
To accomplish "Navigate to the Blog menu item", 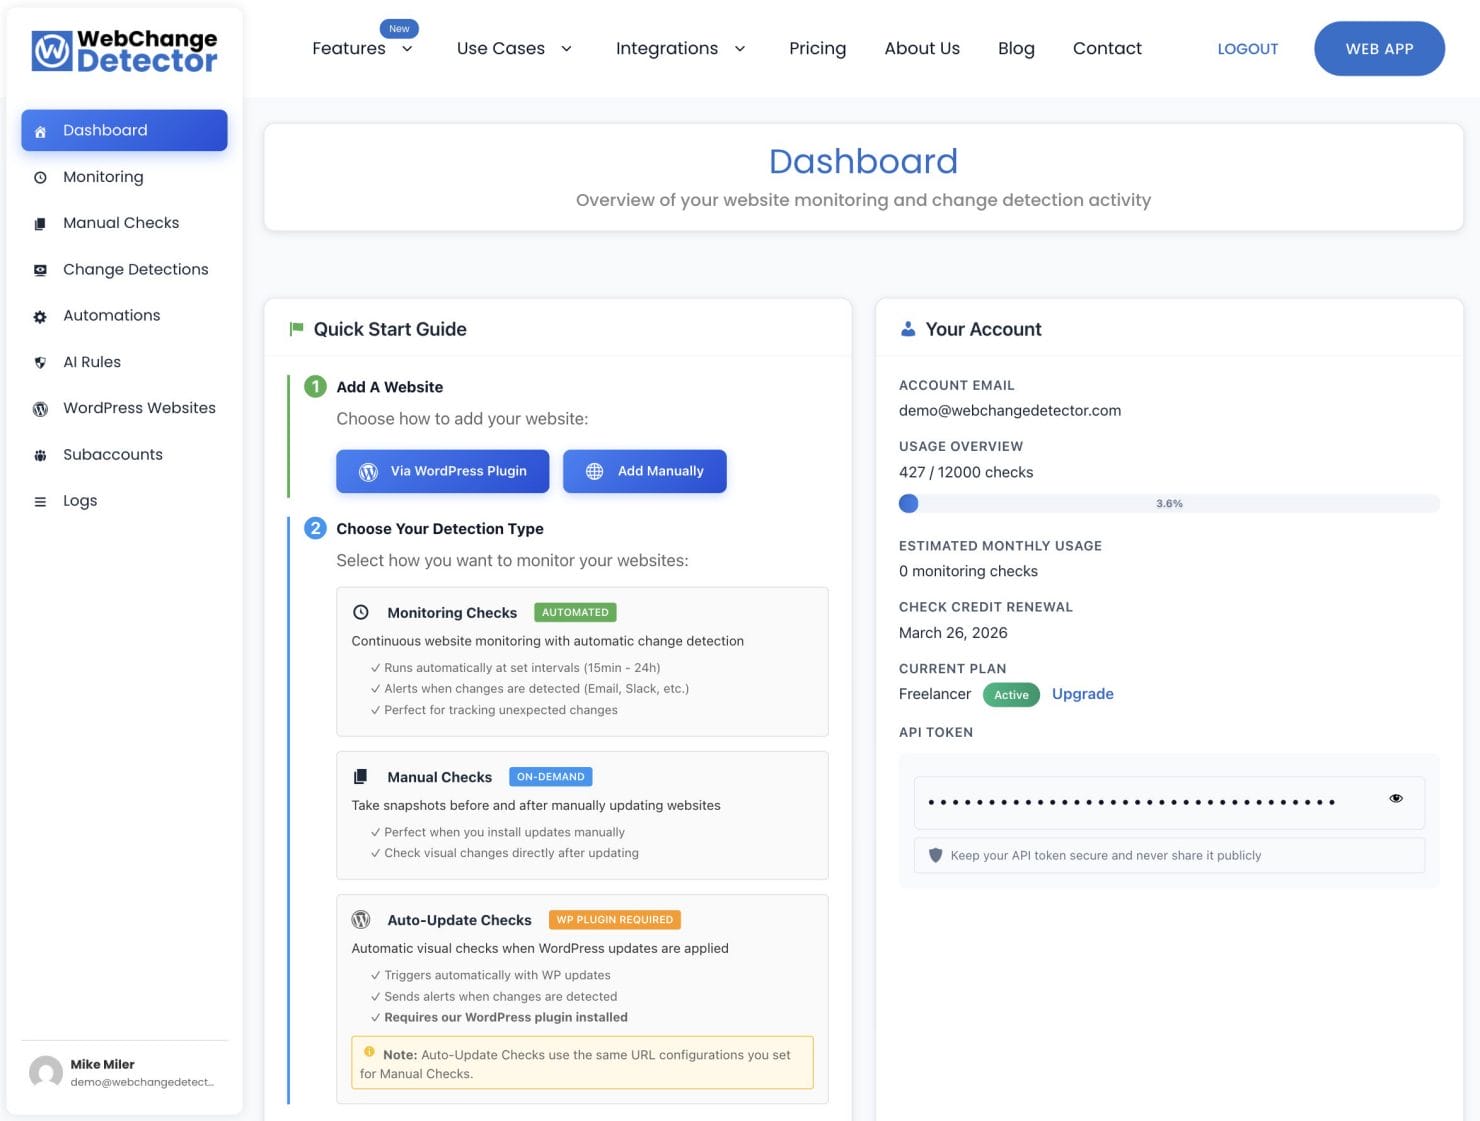I will (1016, 48).
